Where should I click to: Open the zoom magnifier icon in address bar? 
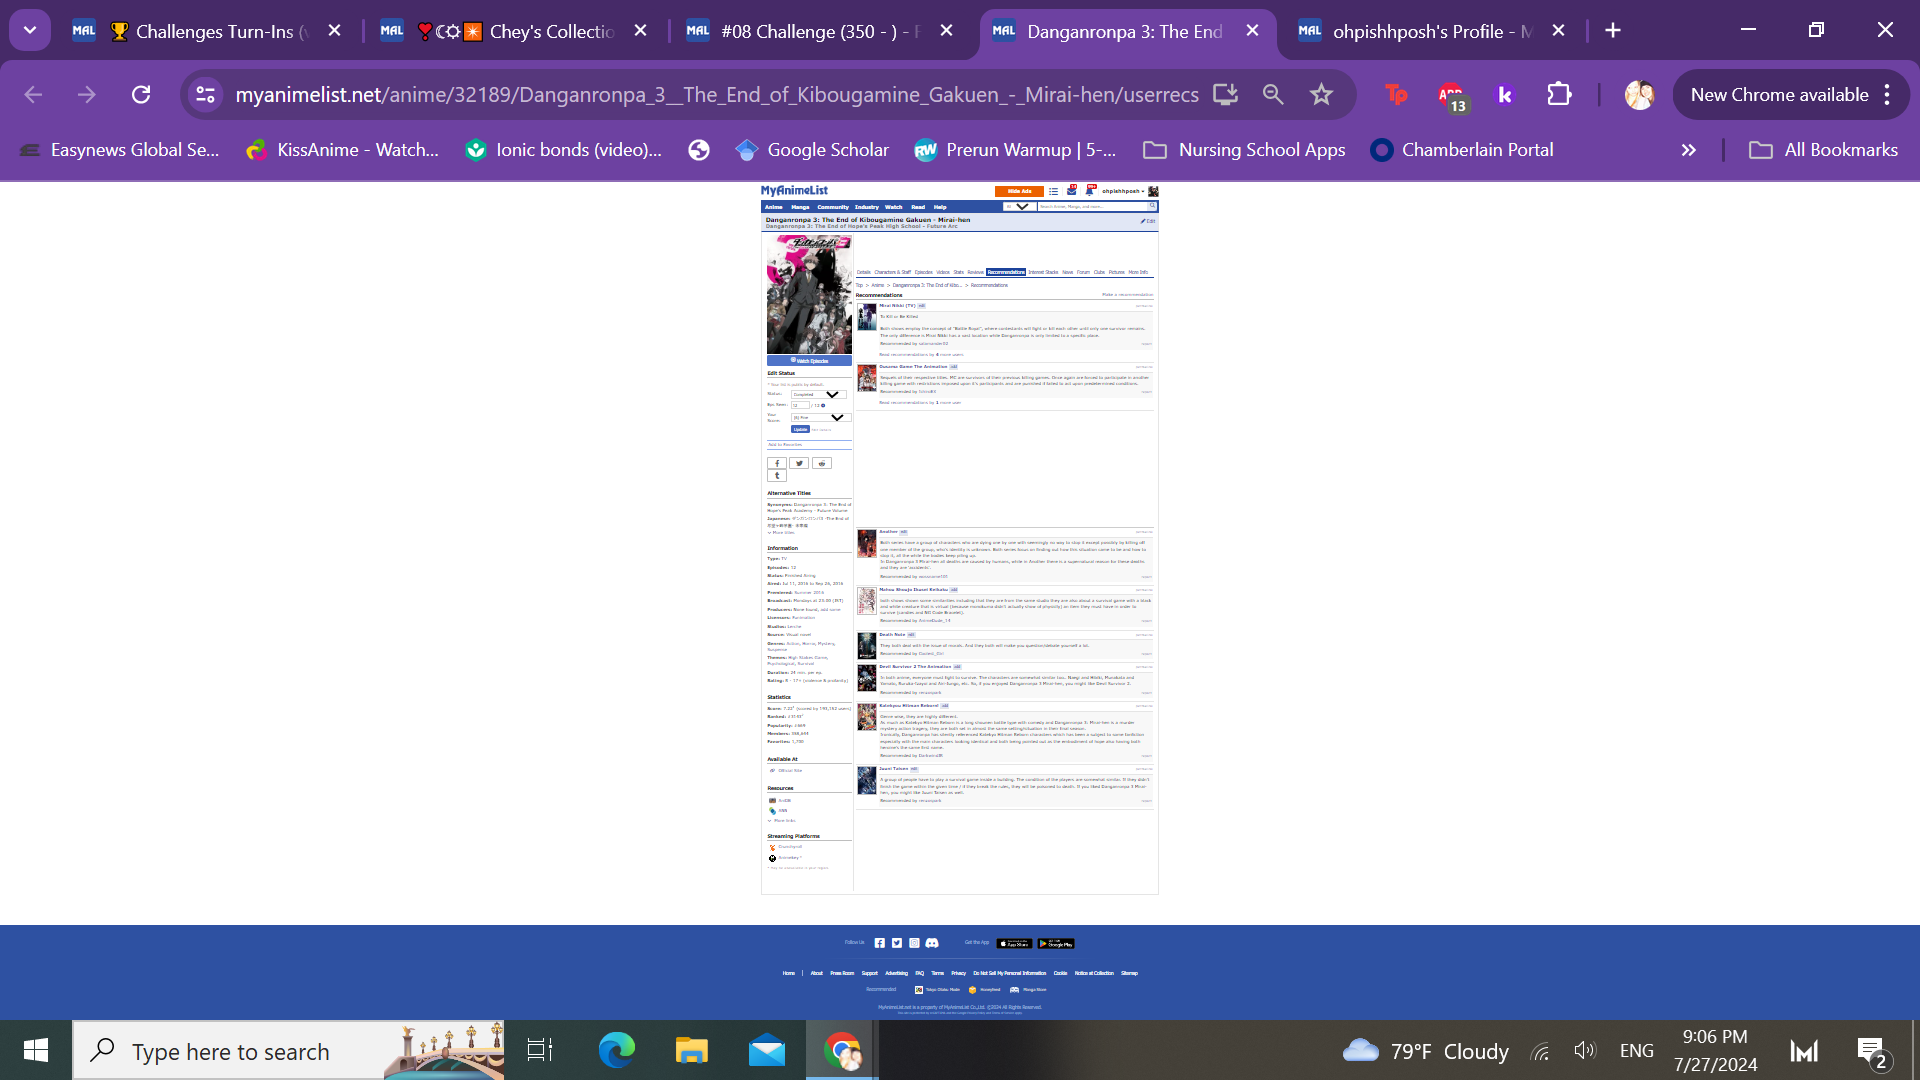click(1273, 94)
